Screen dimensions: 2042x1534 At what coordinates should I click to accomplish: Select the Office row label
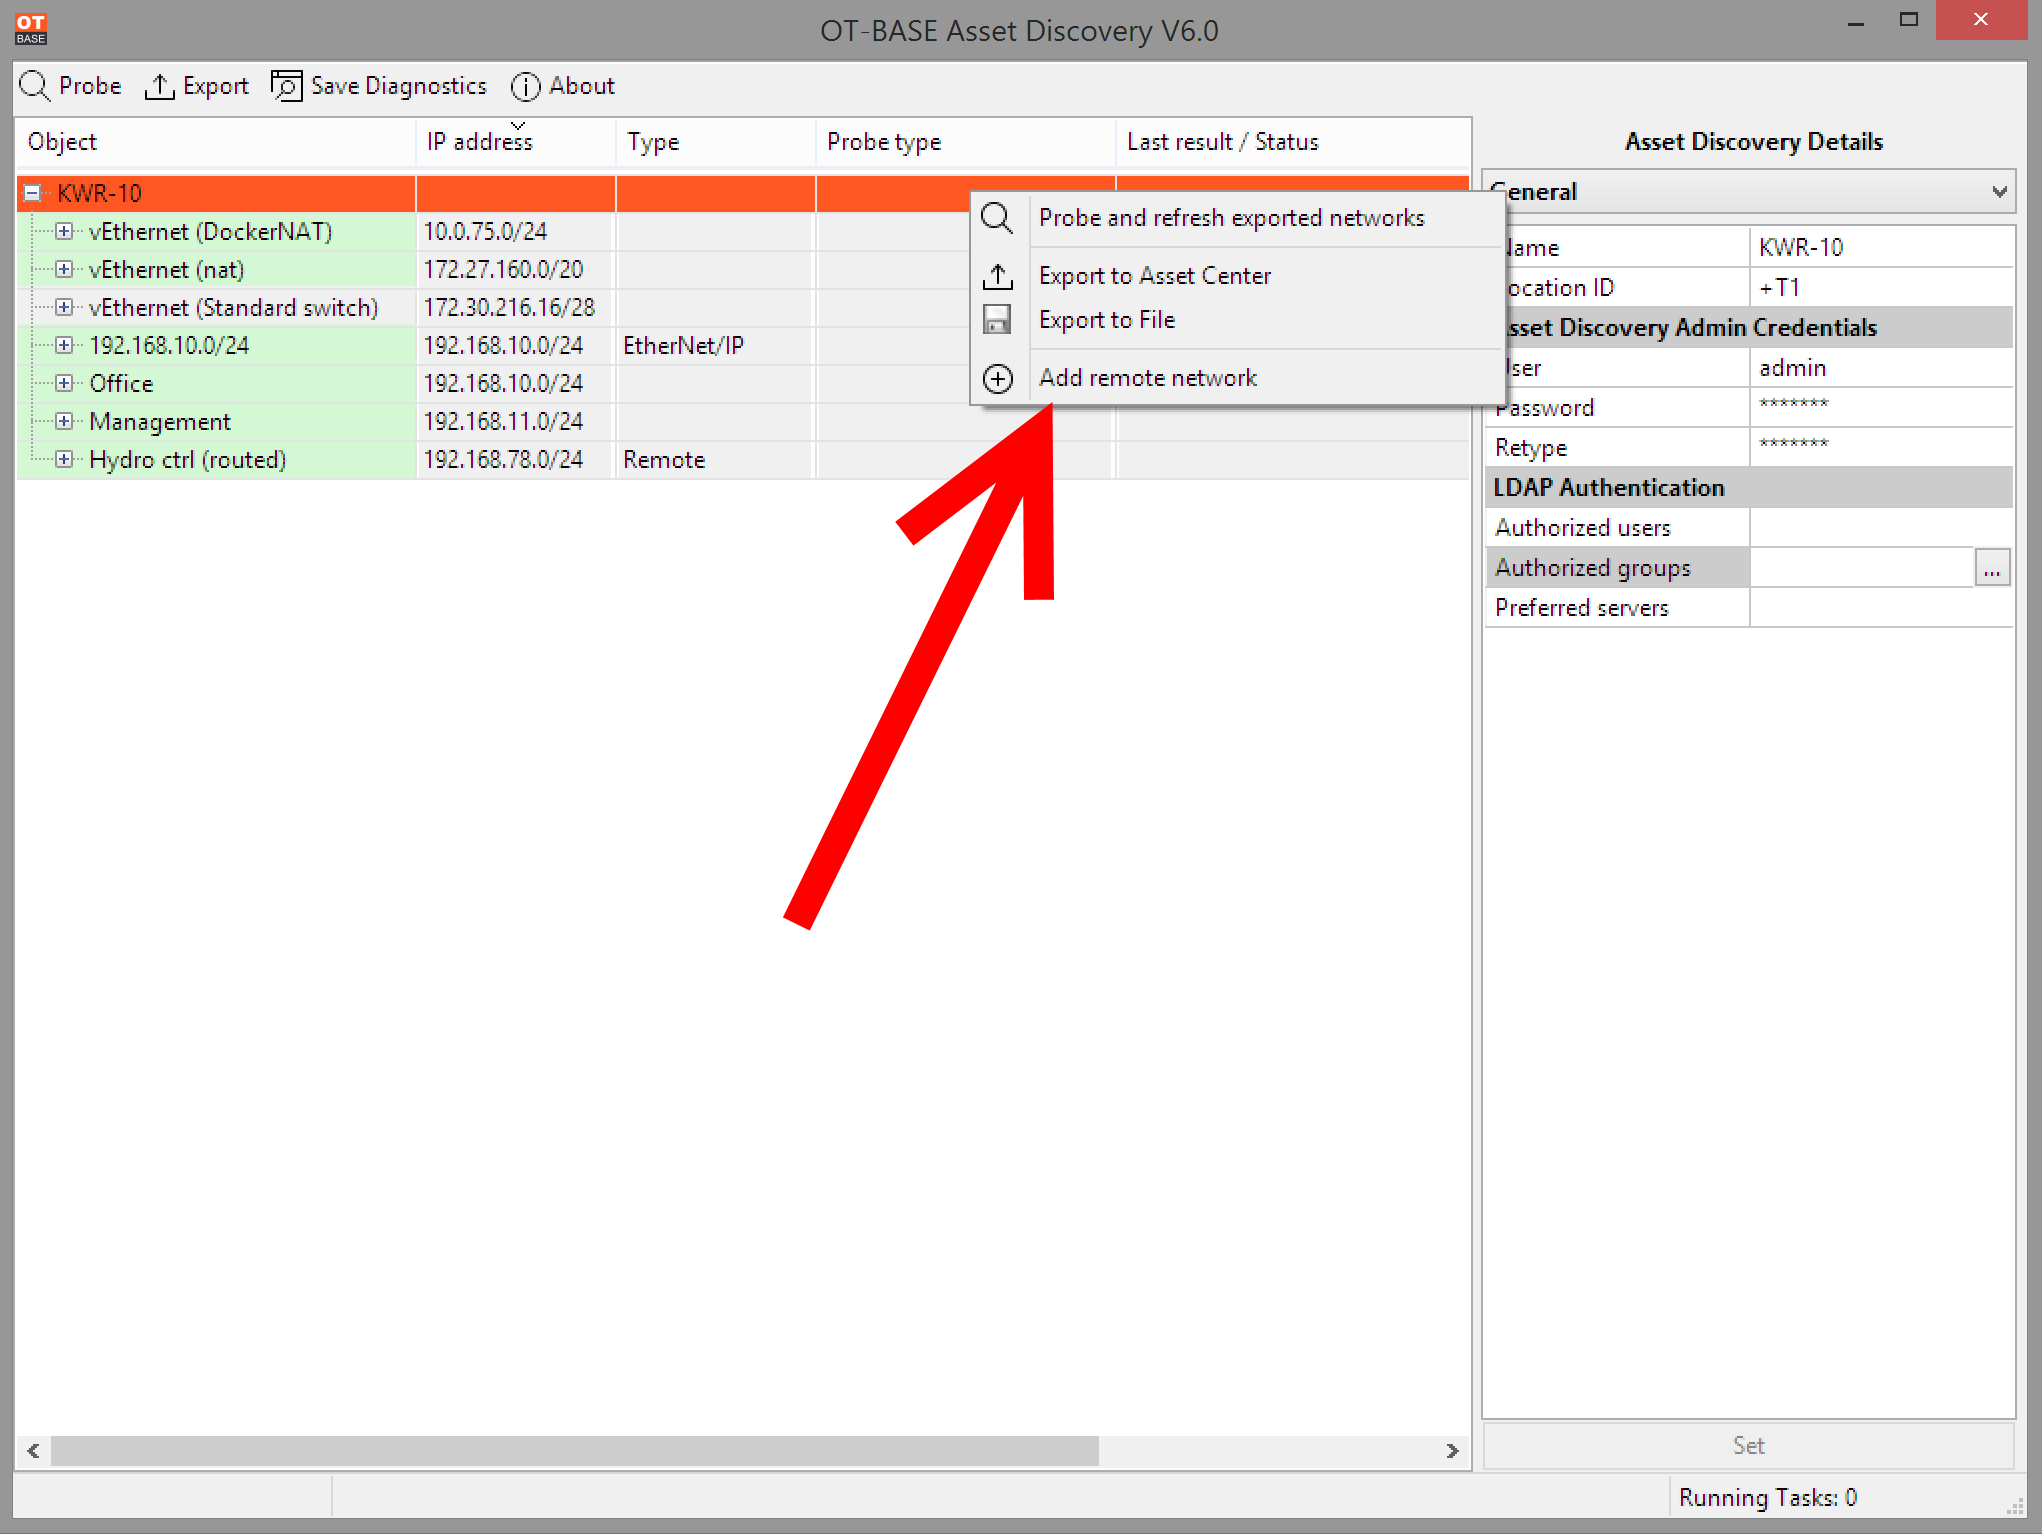click(121, 383)
